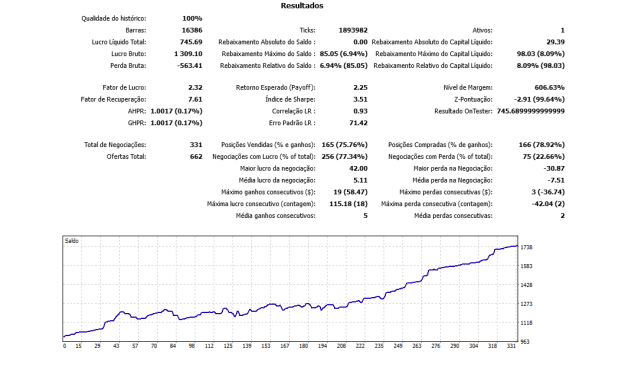Click the Fator de Recuperação value 7.61
Image resolution: width=625 pixels, height=365 pixels.
[x=195, y=100]
